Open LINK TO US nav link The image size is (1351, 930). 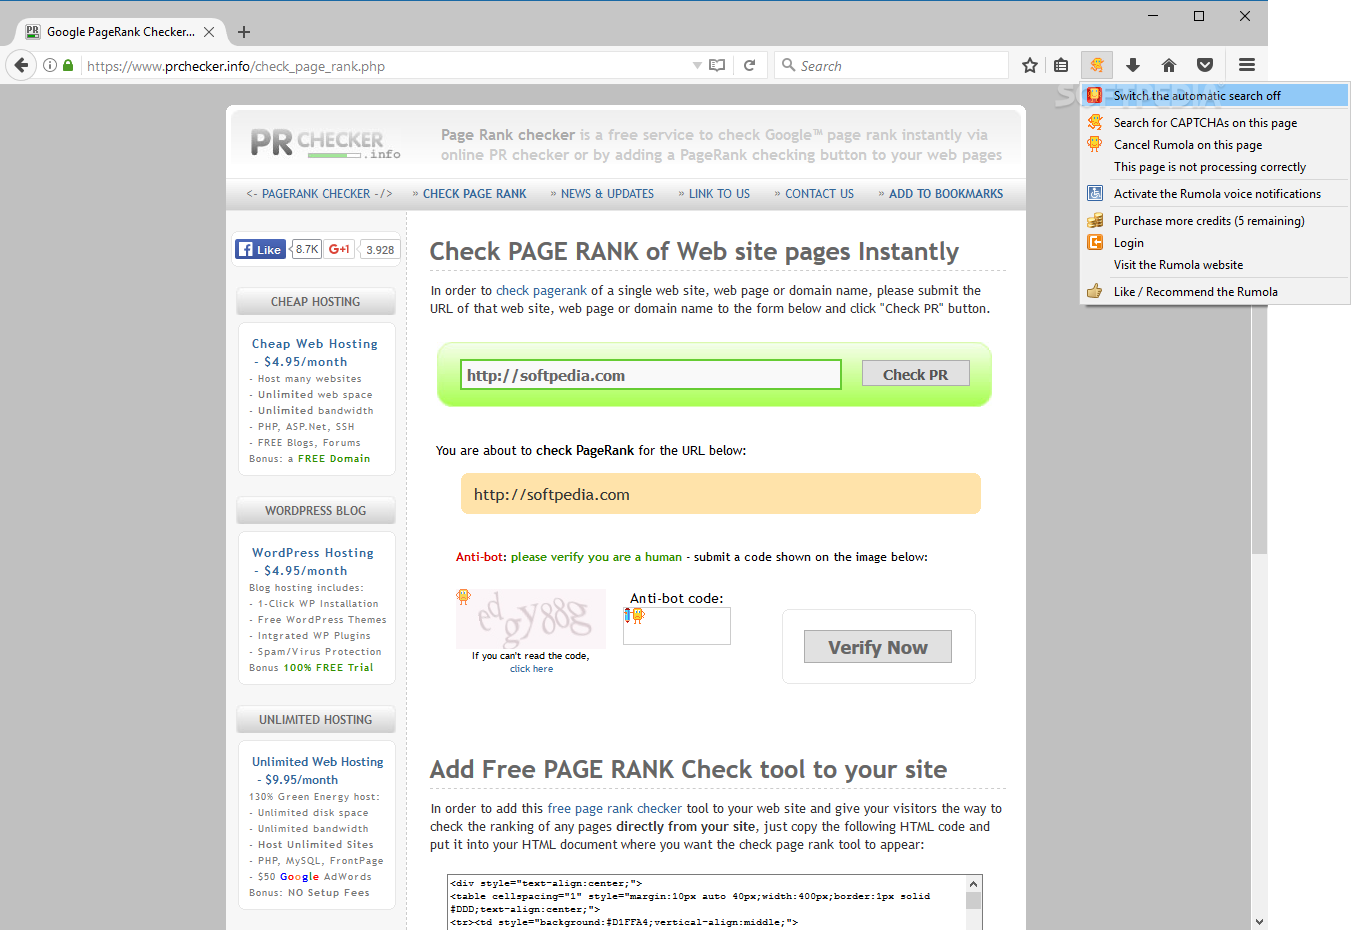(719, 194)
